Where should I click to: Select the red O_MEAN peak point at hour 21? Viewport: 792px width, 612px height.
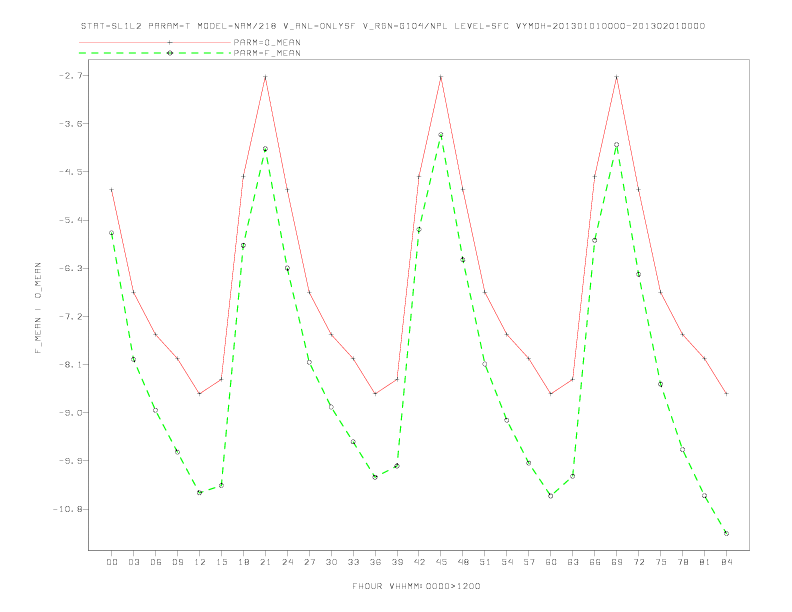(x=265, y=77)
